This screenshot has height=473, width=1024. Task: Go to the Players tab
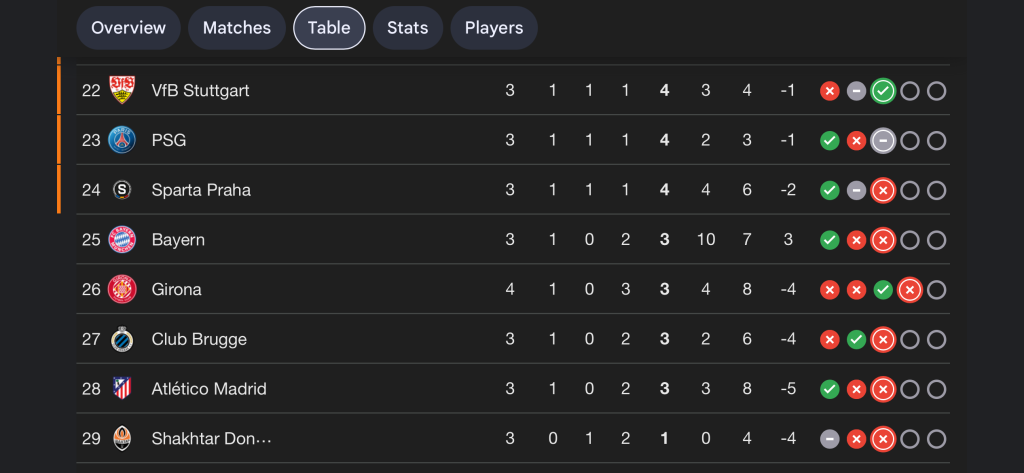pyautogui.click(x=494, y=28)
